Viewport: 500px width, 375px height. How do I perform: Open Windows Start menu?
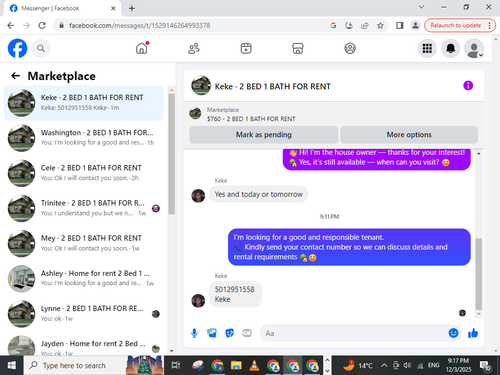click(12, 365)
